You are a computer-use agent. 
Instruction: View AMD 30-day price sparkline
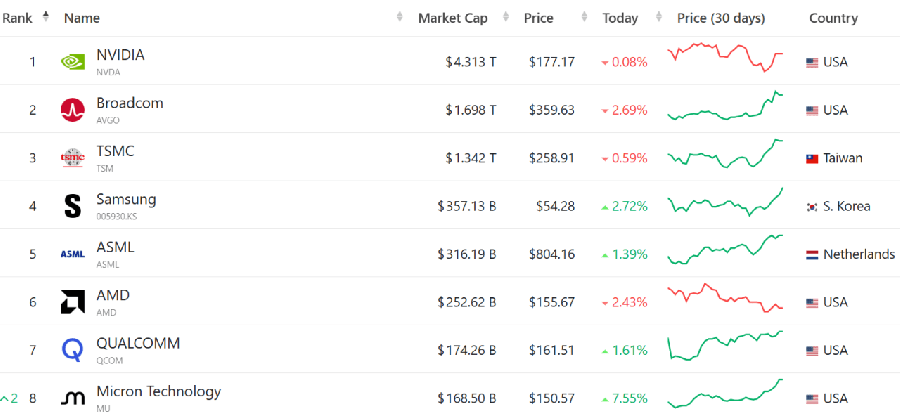point(726,297)
